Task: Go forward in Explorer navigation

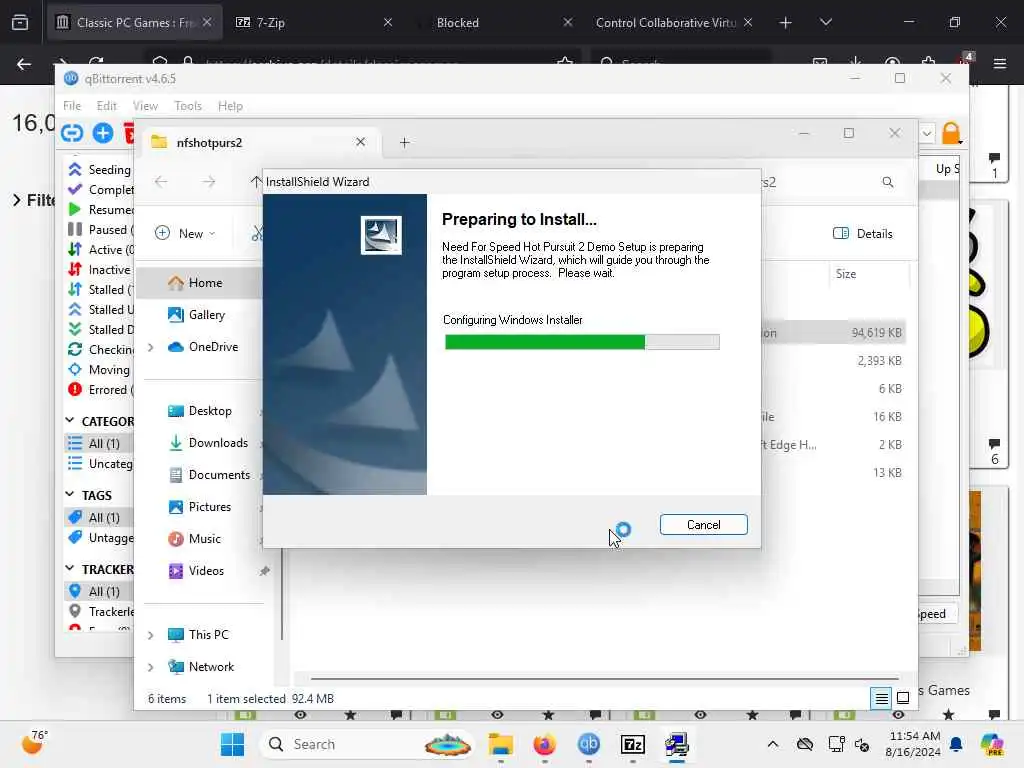Action: [209, 182]
